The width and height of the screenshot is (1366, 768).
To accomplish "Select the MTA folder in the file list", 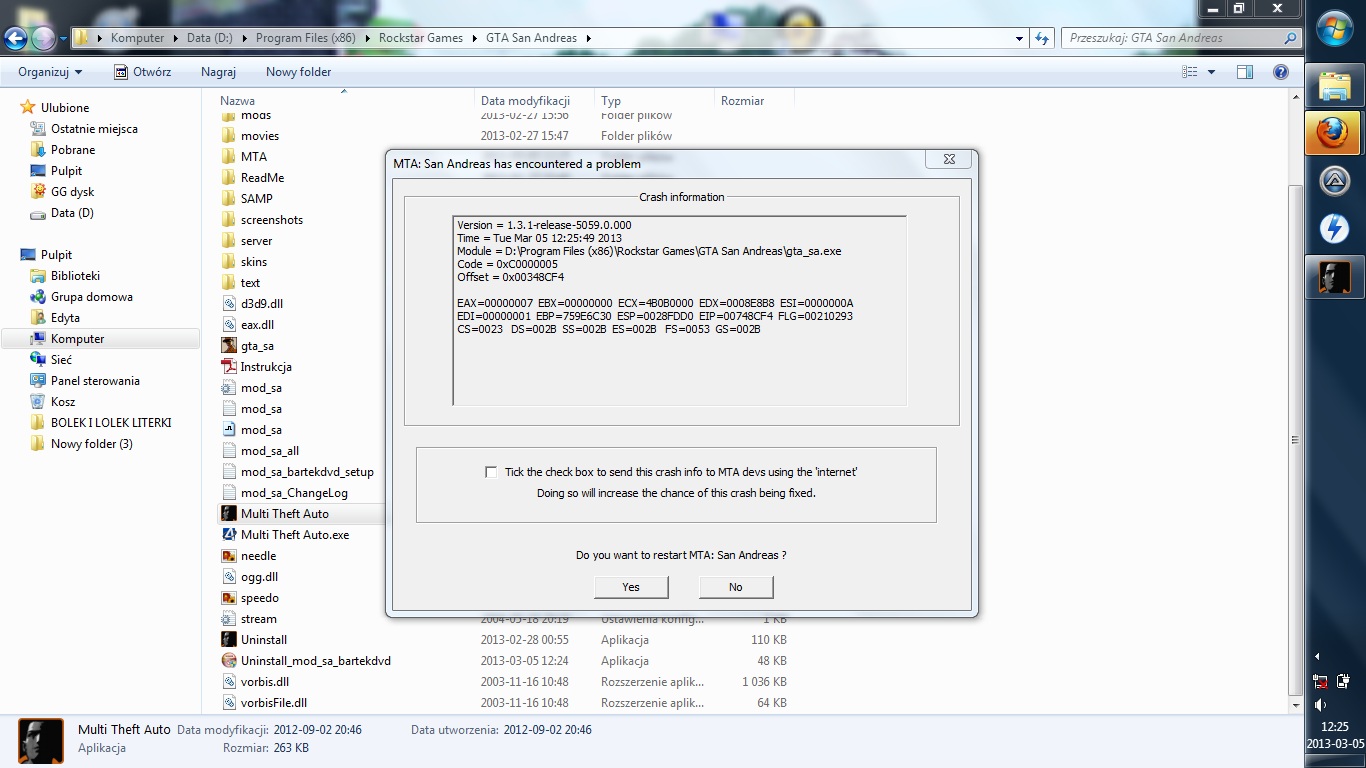I will click(253, 157).
